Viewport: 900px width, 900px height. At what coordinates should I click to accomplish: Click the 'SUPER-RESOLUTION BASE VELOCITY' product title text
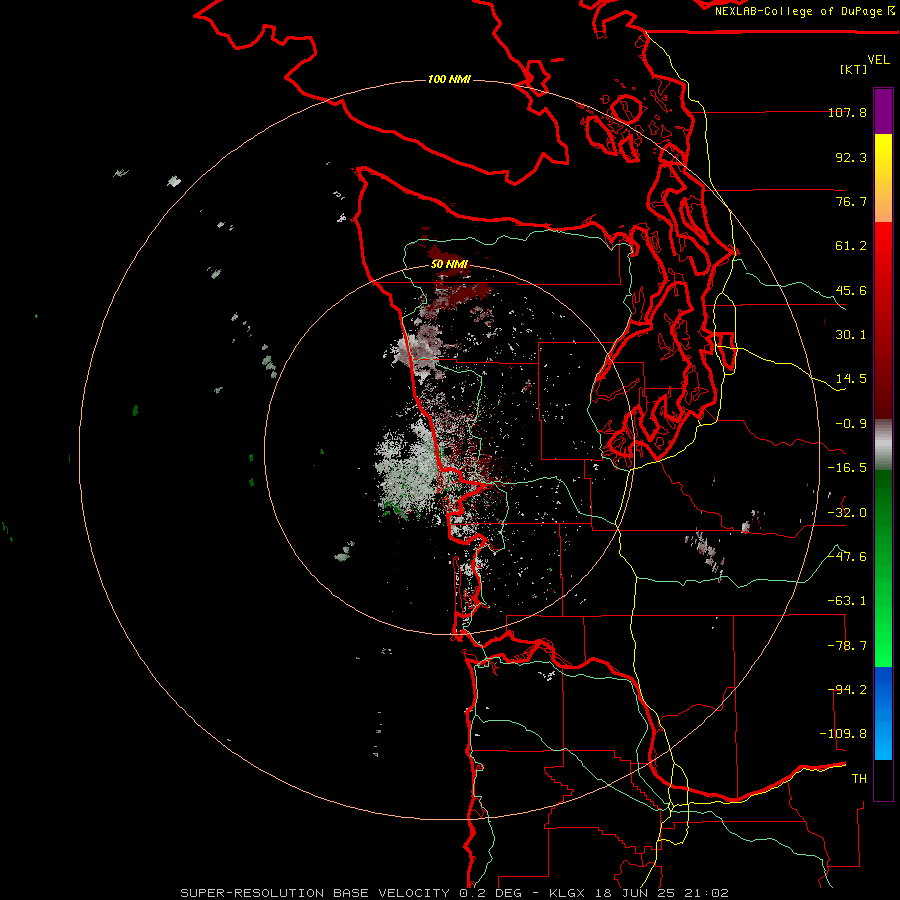click(315, 893)
